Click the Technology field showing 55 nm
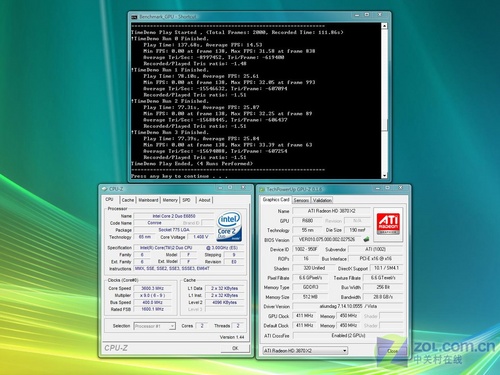The height and width of the screenshot is (375, 500). [x=307, y=230]
